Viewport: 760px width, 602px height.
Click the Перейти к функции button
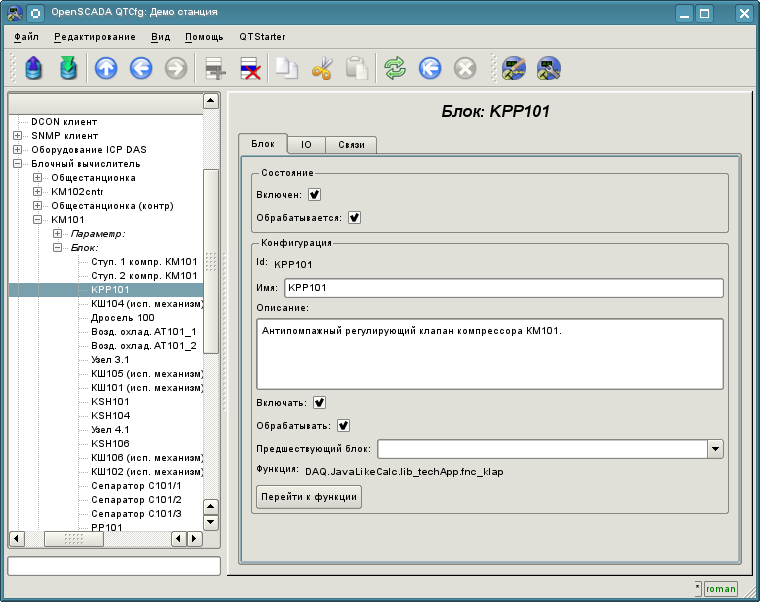pyautogui.click(x=308, y=497)
